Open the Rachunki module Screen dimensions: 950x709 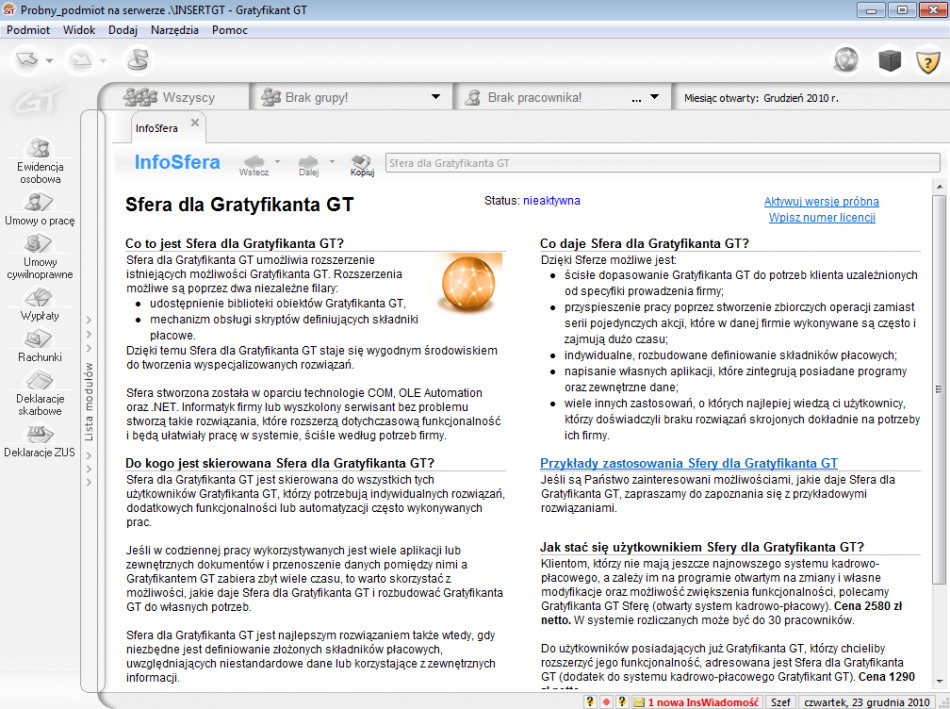(x=39, y=345)
